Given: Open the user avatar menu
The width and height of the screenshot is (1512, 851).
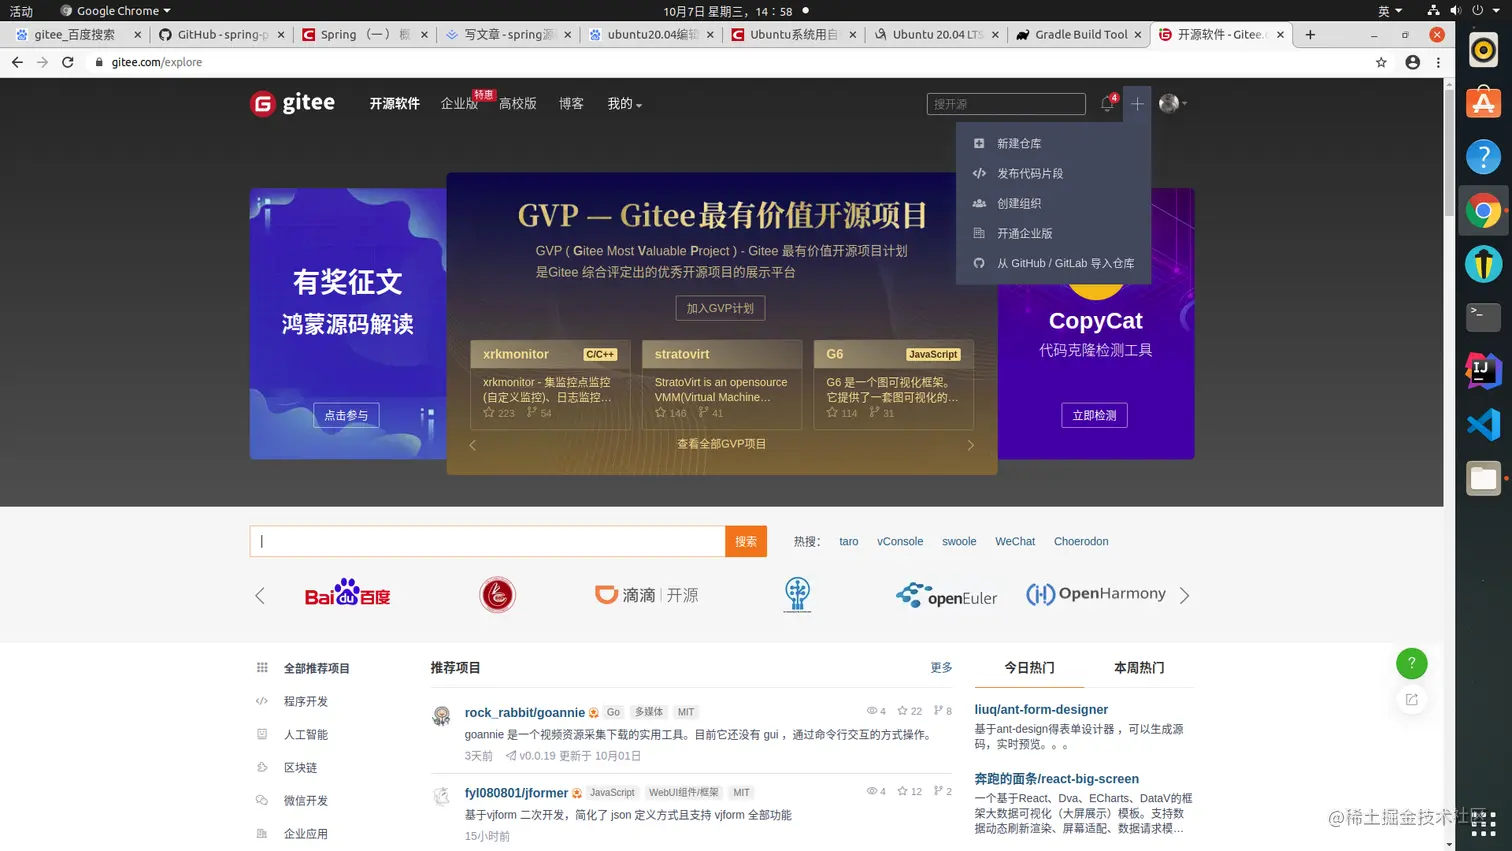Looking at the screenshot, I should click(x=1172, y=103).
